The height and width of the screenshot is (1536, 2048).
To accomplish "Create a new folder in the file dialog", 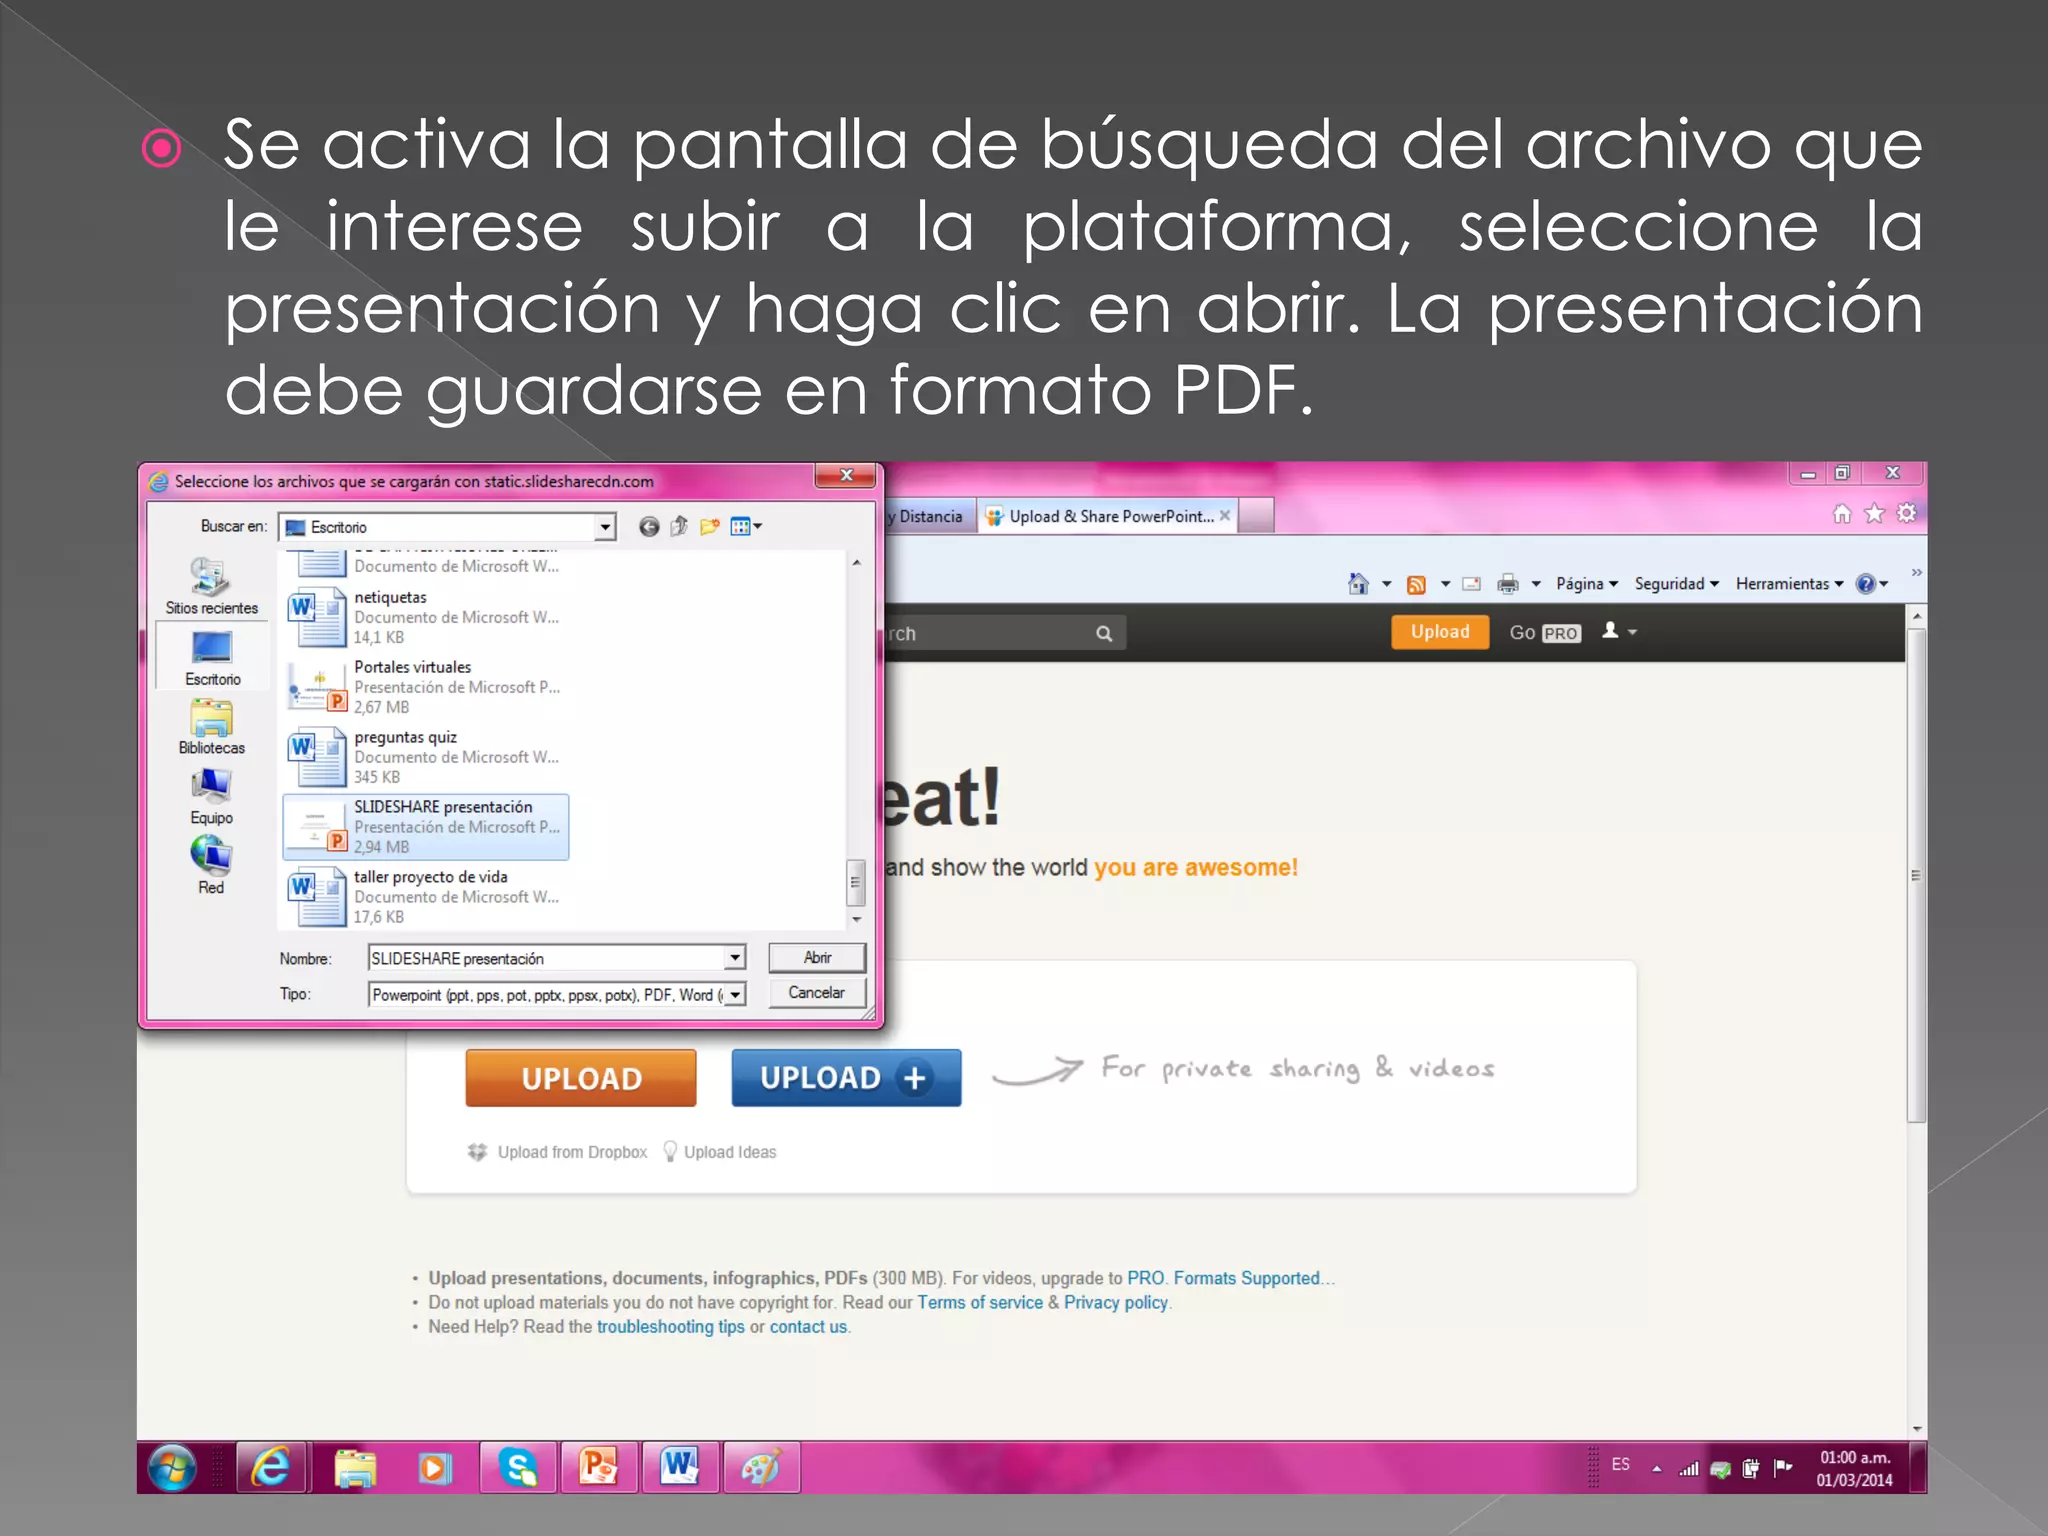I will pos(710,526).
